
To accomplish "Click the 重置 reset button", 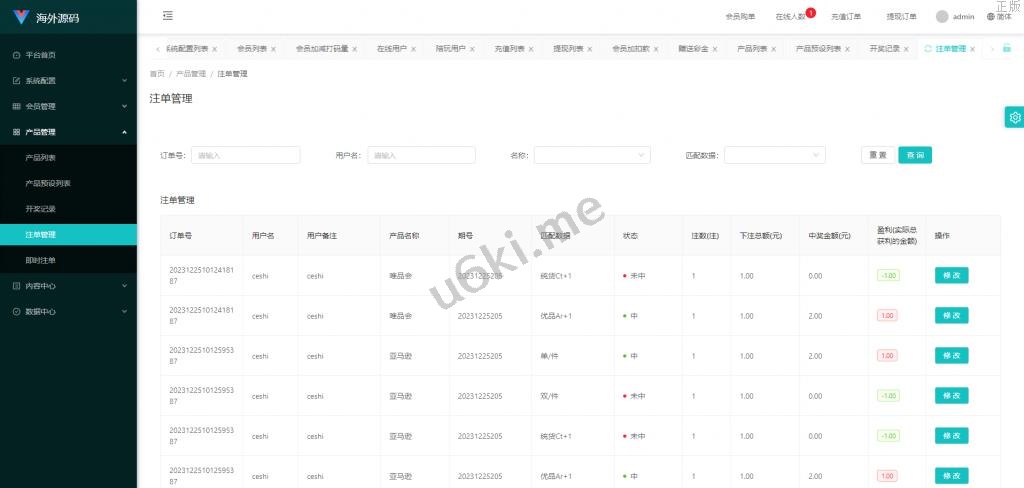I will [x=877, y=155].
